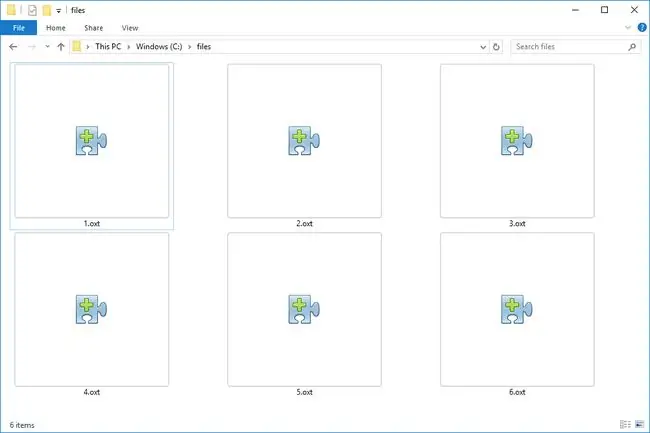Select the 1.oxt extension file icon
Image resolution: width=650 pixels, height=433 pixels.
tap(92, 140)
